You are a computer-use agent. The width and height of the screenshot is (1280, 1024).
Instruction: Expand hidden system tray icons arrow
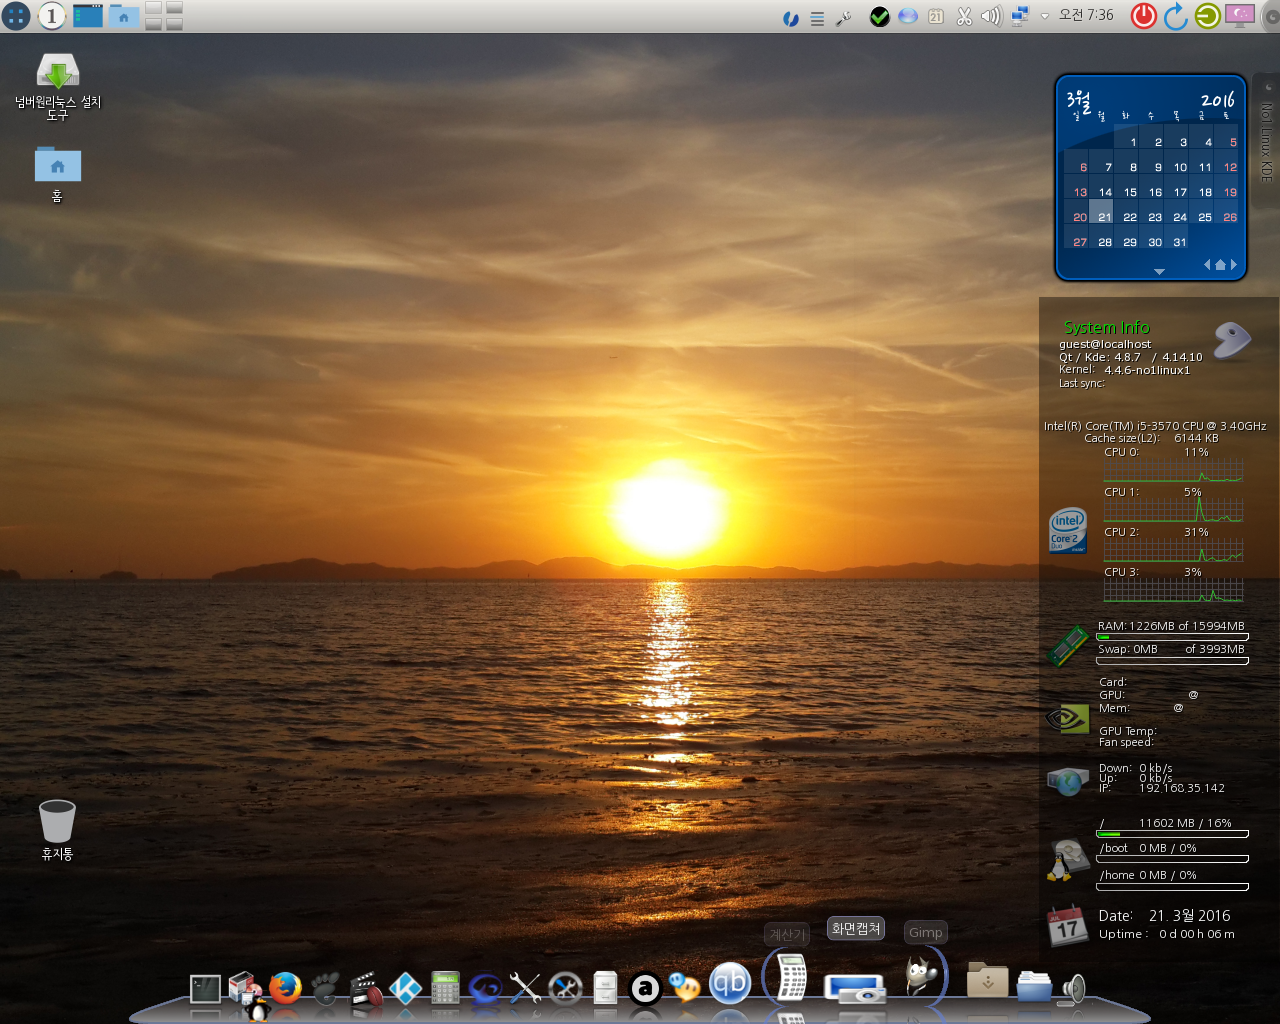1044,16
